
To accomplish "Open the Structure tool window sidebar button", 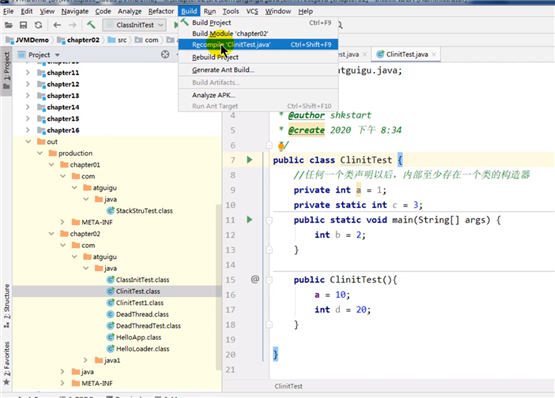I will point(7,305).
